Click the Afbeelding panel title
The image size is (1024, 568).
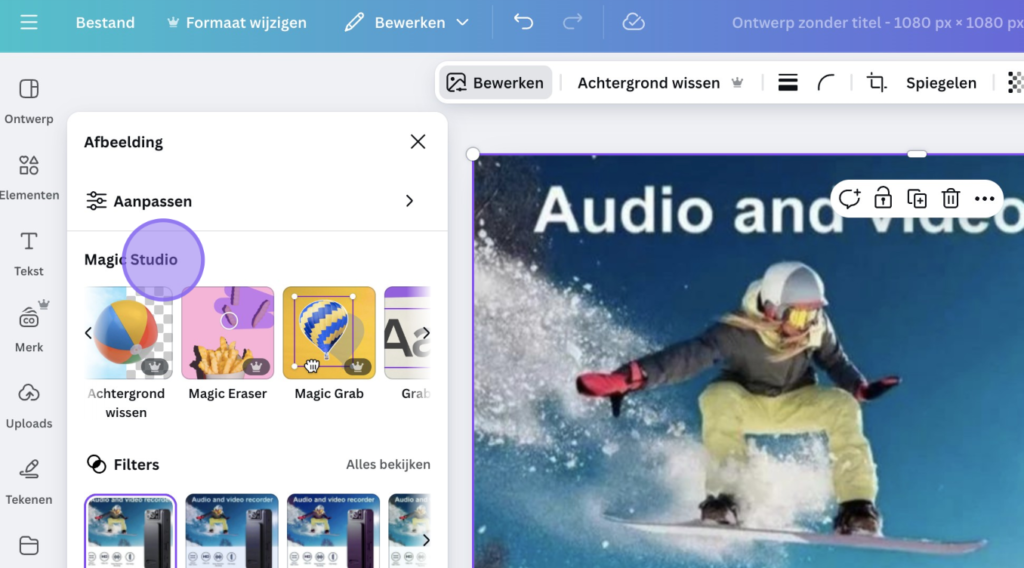[123, 142]
